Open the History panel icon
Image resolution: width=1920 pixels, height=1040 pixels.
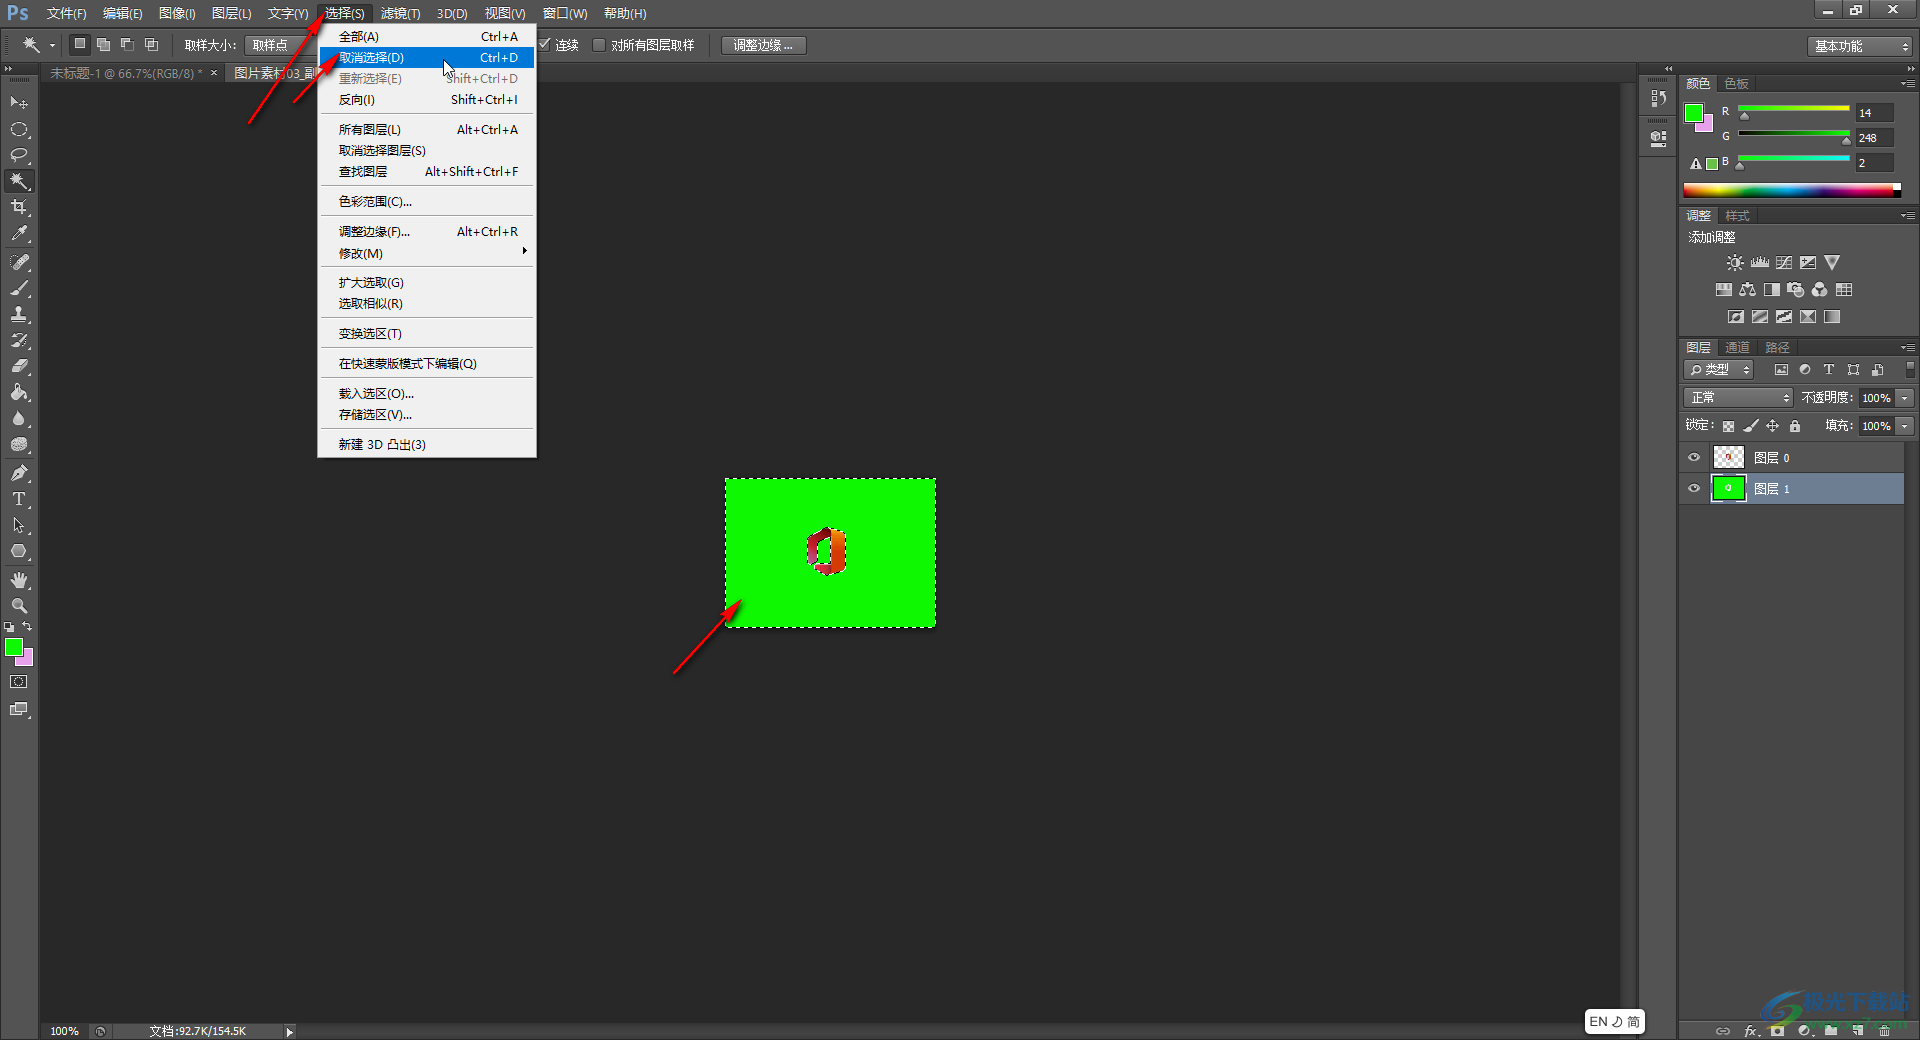pyautogui.click(x=1659, y=98)
